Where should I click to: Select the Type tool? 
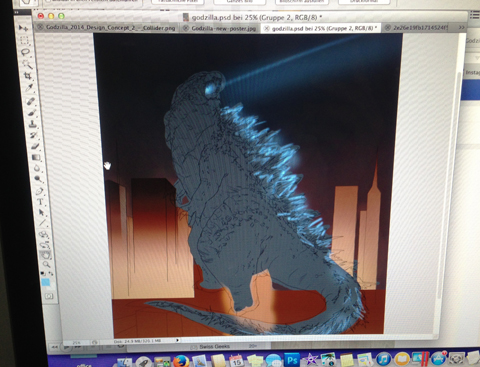point(40,201)
